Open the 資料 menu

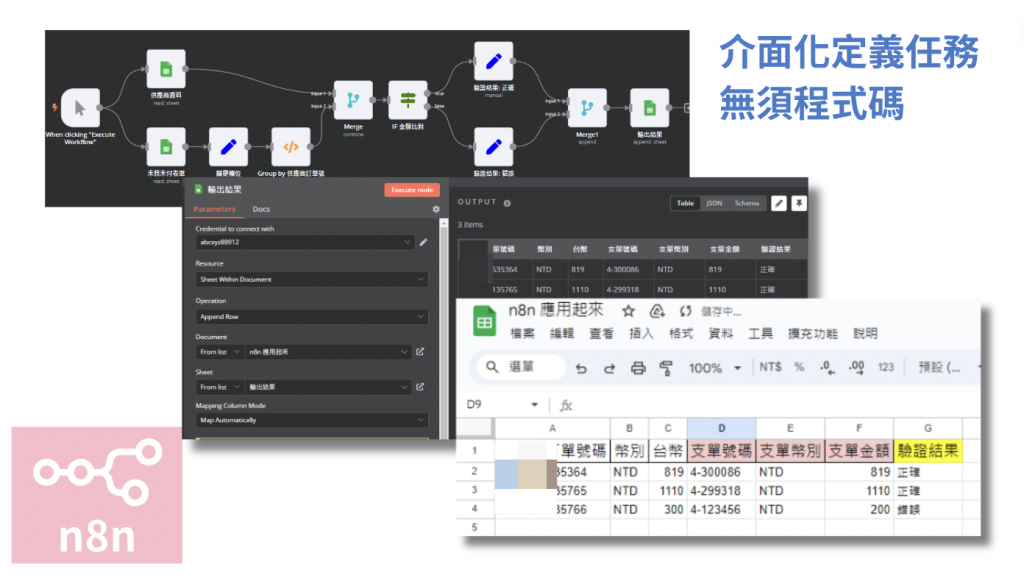(720, 334)
